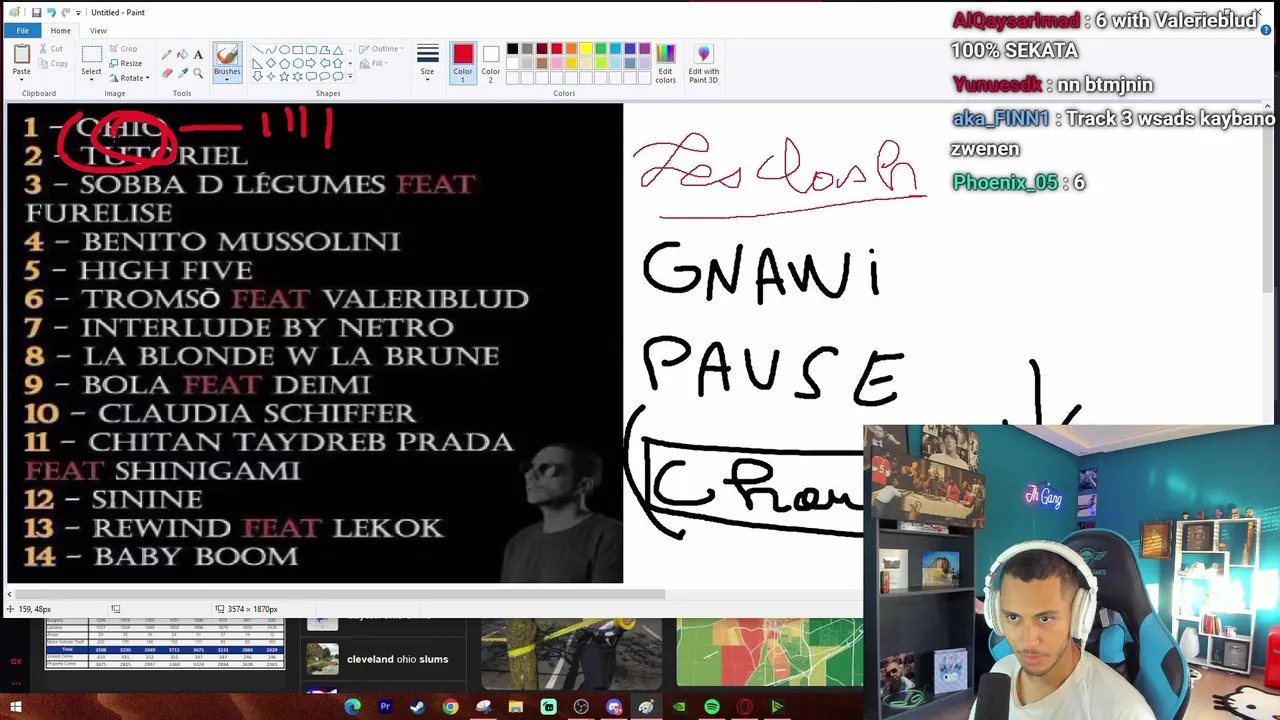Screen dimensions: 1280x720
Task: Choose the Right arrow shape
Action: [310, 63]
